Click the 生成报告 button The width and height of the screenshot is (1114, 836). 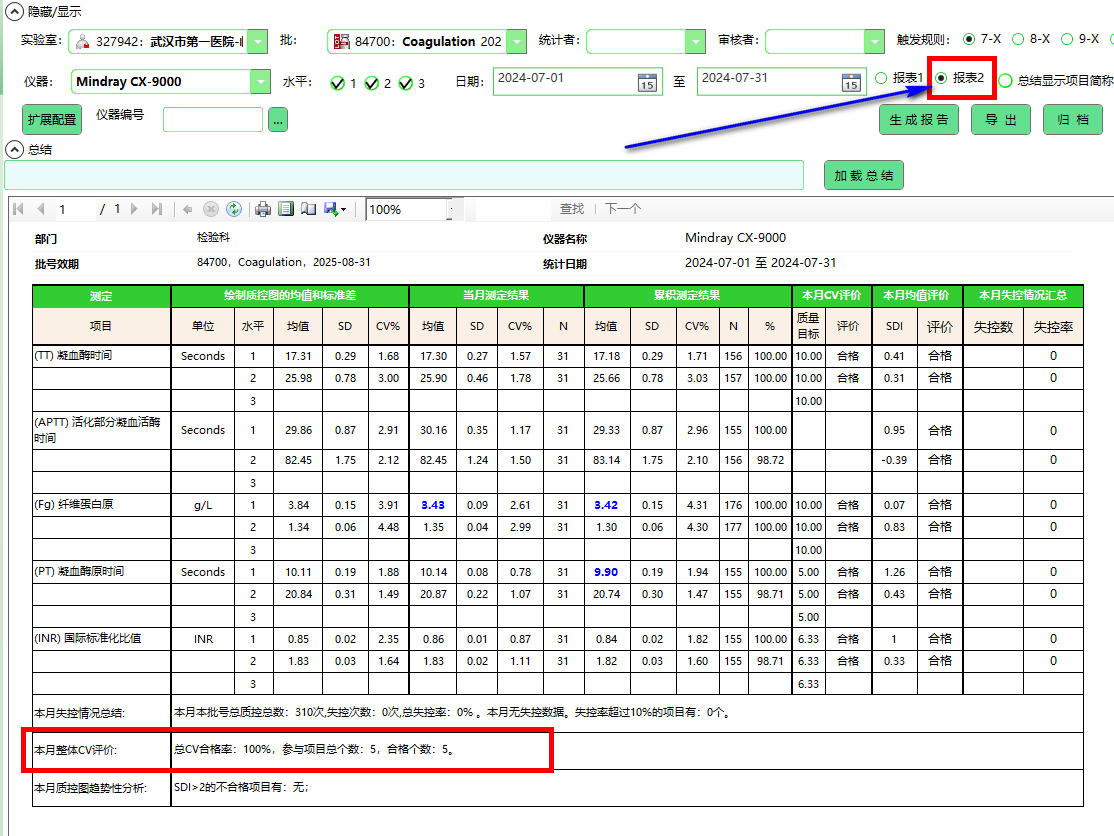tap(919, 120)
